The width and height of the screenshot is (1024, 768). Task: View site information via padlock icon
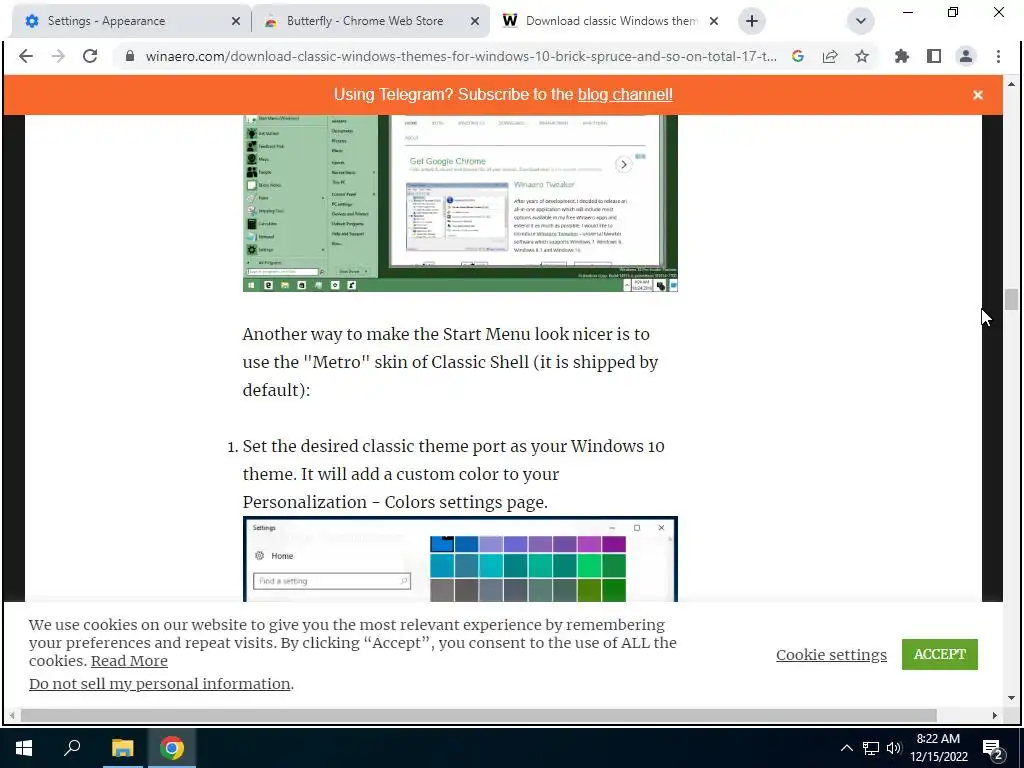[x=130, y=56]
